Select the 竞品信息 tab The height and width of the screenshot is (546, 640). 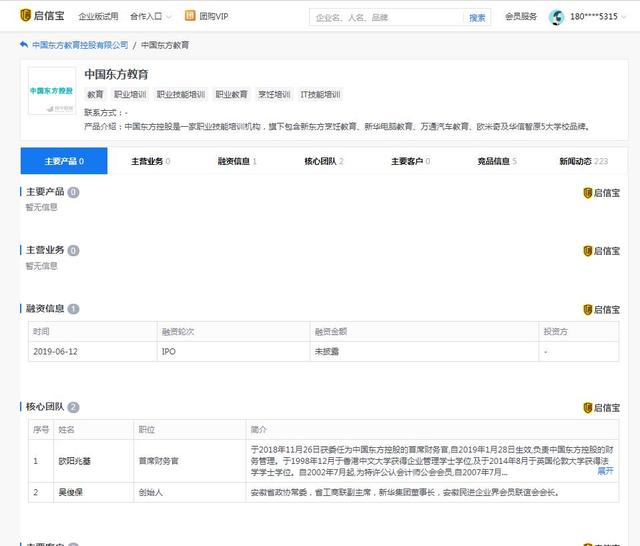coord(497,161)
